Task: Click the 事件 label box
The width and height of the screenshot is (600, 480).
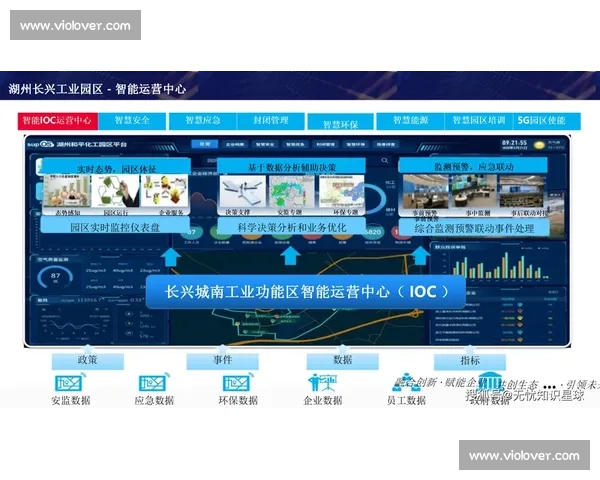Action: 222,361
